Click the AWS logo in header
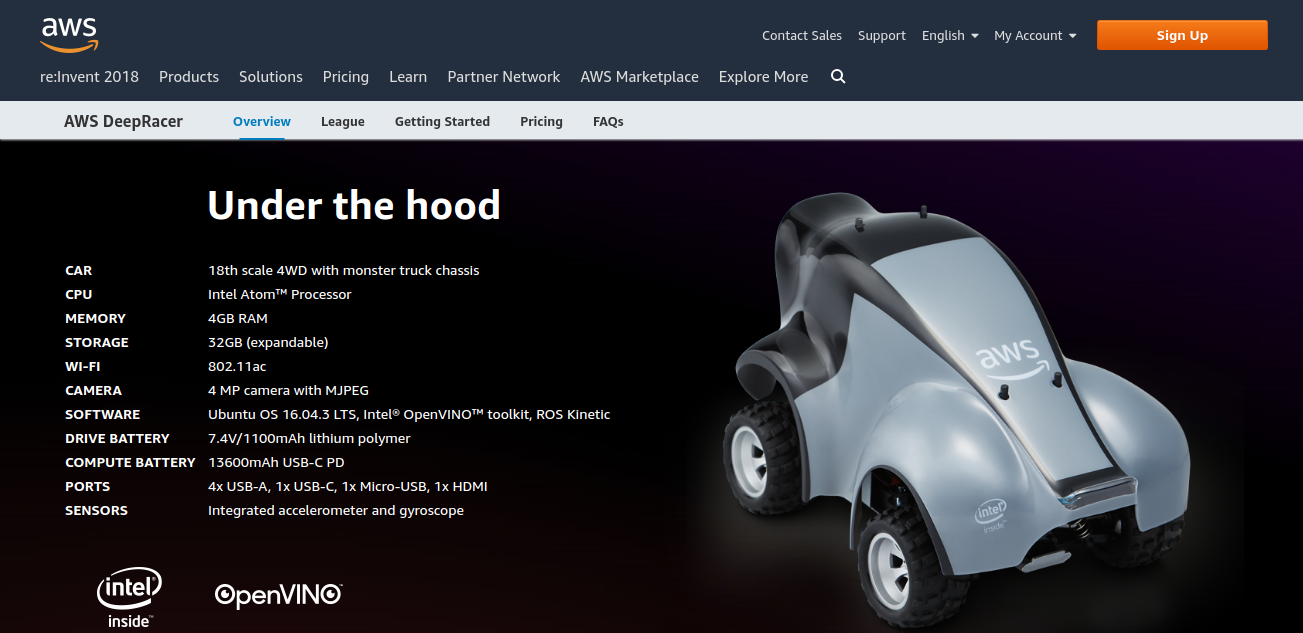The image size is (1303, 633). [69, 35]
